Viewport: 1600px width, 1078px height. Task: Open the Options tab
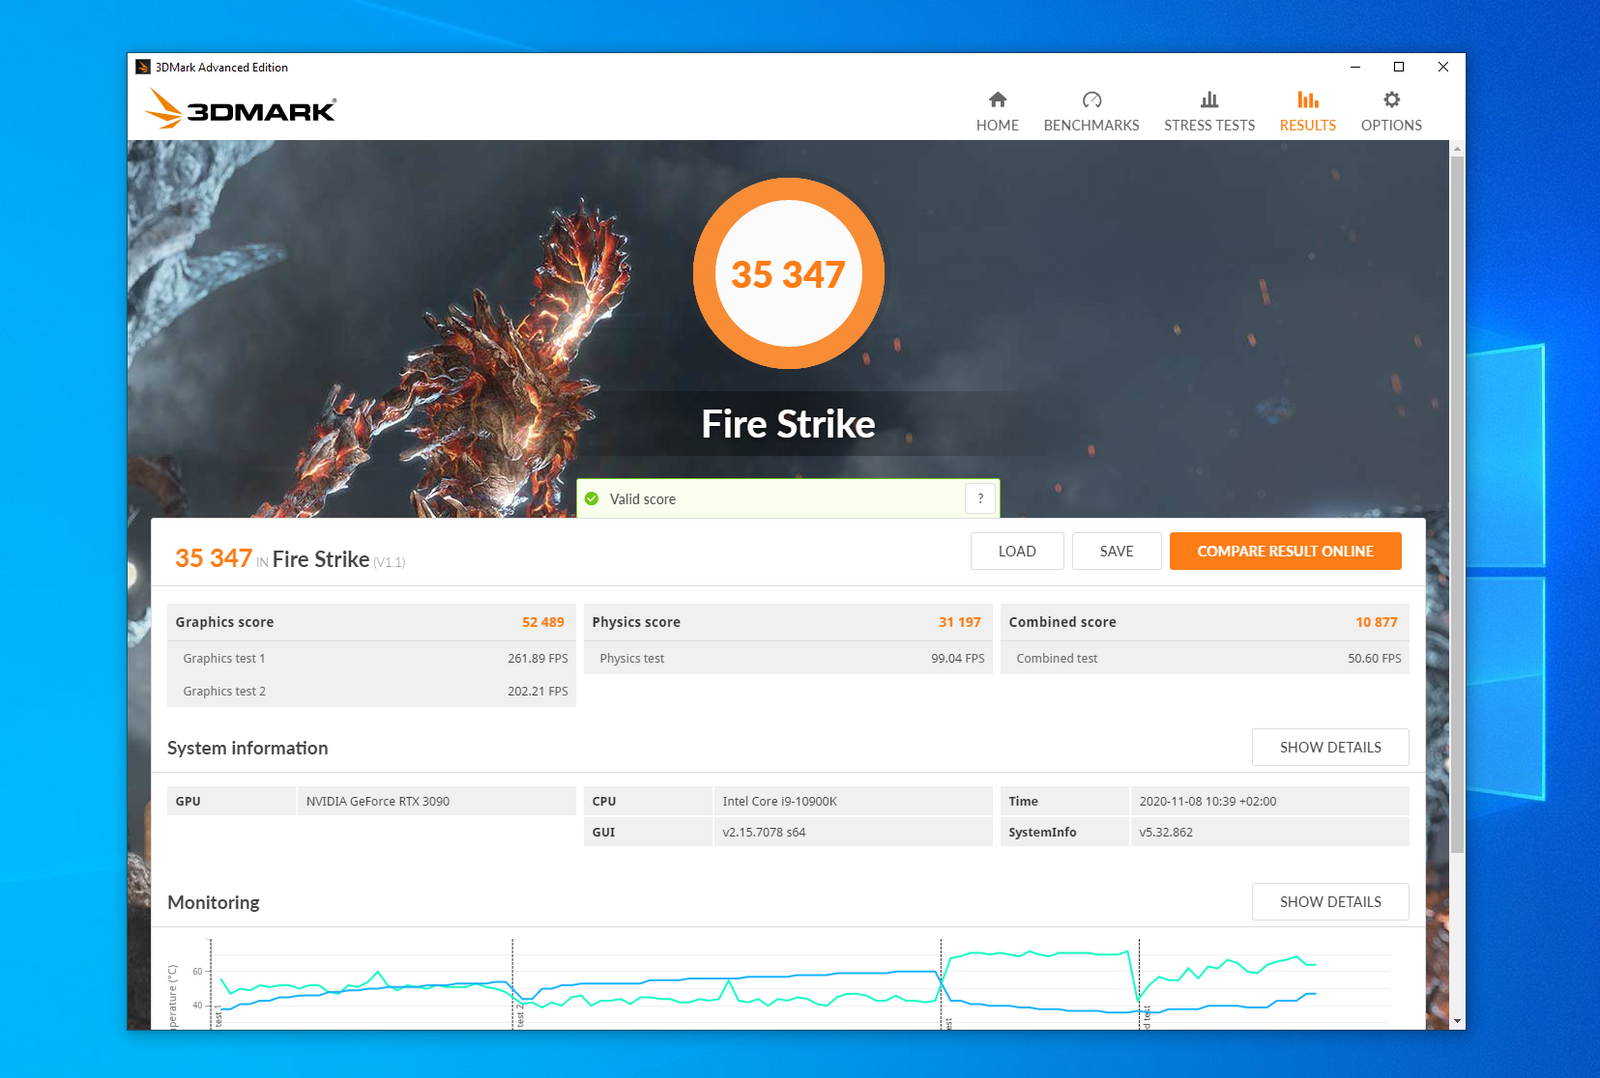point(1391,112)
